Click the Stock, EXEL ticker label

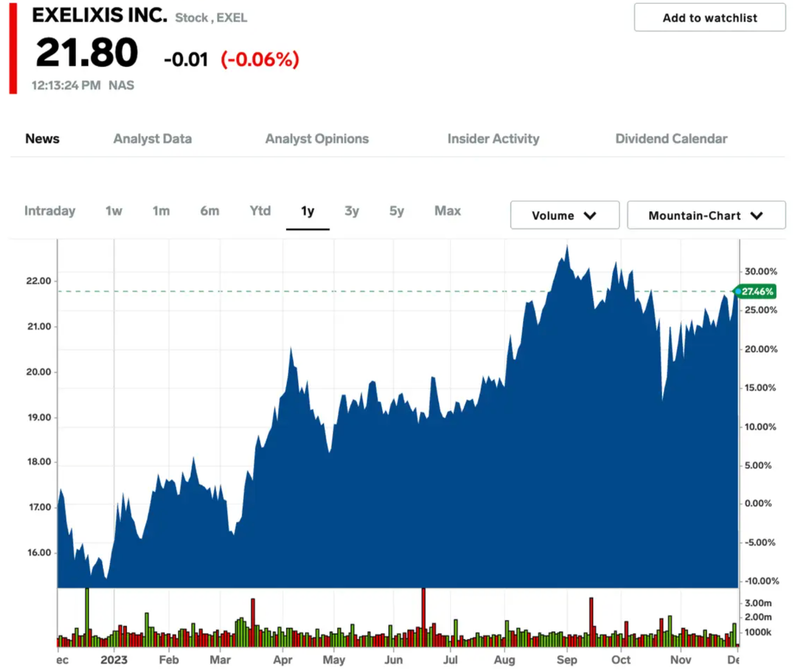(x=211, y=18)
